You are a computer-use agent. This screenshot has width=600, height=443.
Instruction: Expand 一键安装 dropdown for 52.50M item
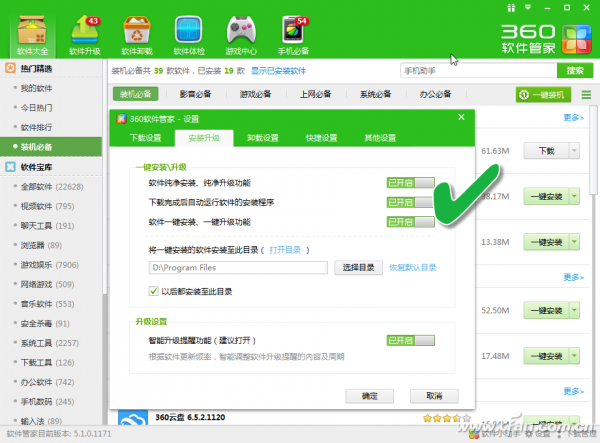pos(574,310)
